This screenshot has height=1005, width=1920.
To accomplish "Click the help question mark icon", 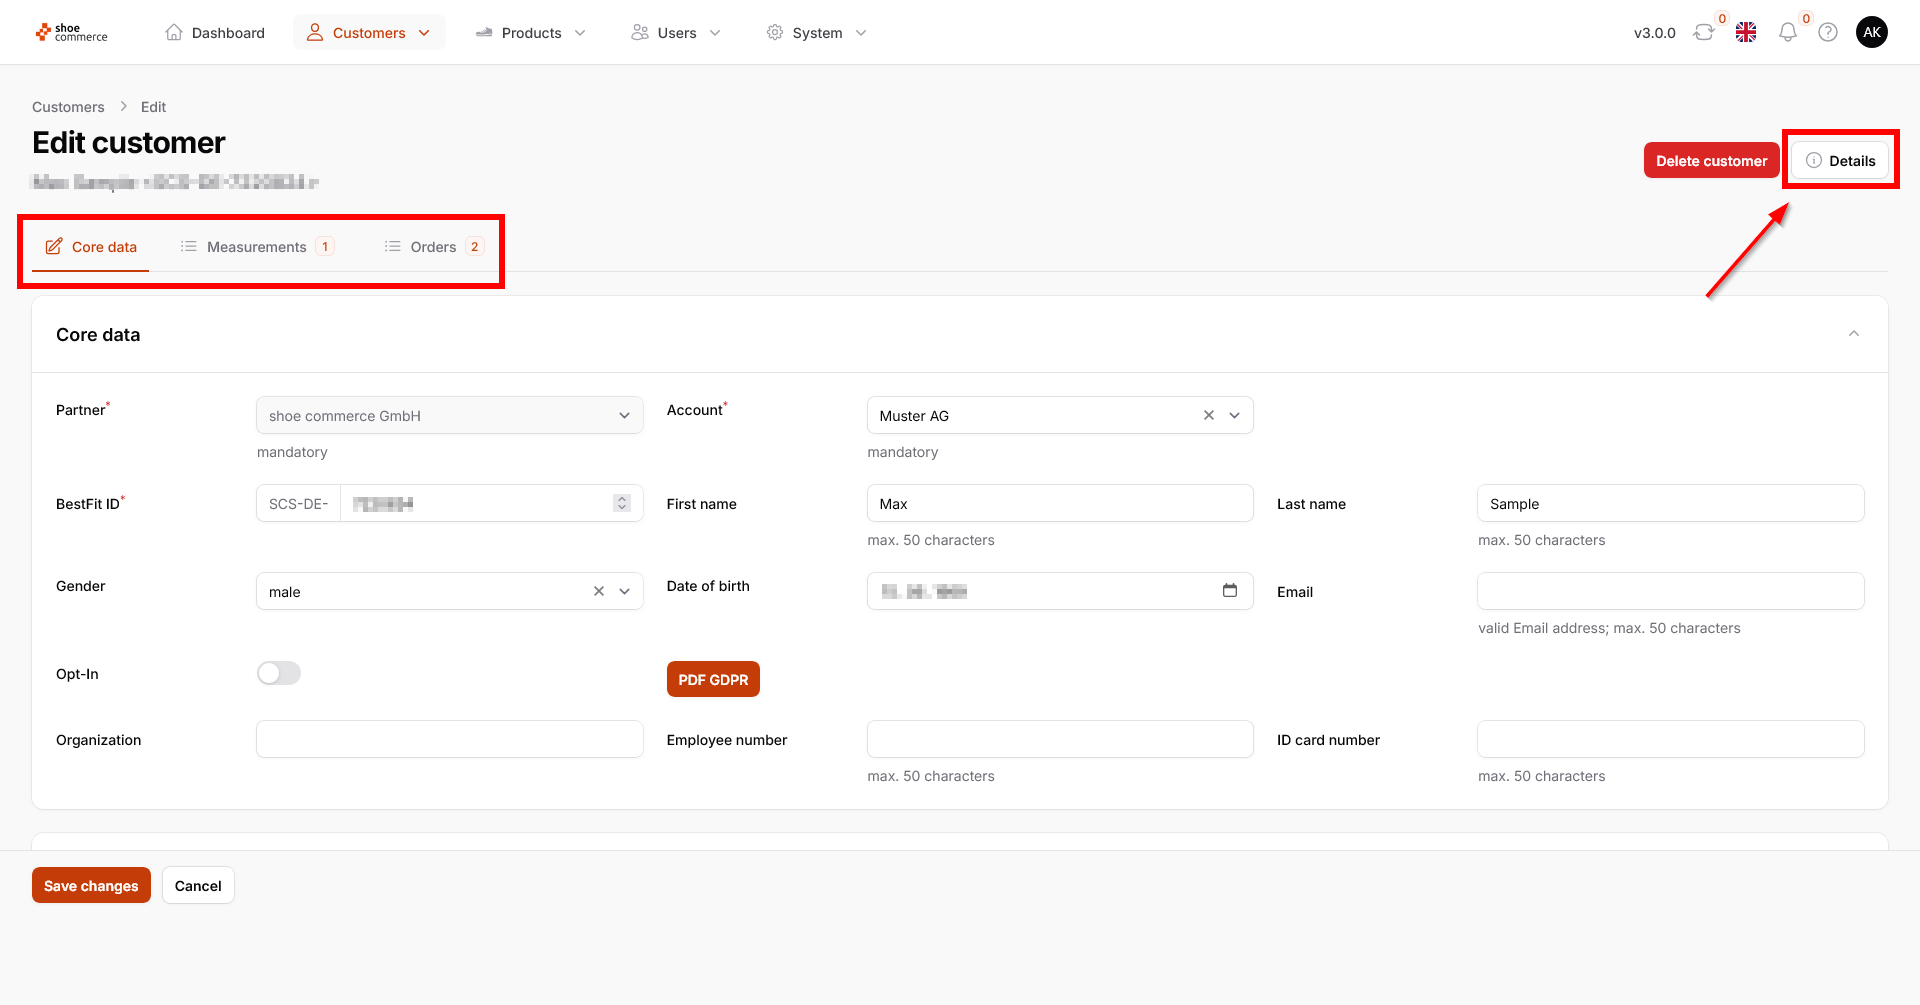I will click(x=1828, y=33).
